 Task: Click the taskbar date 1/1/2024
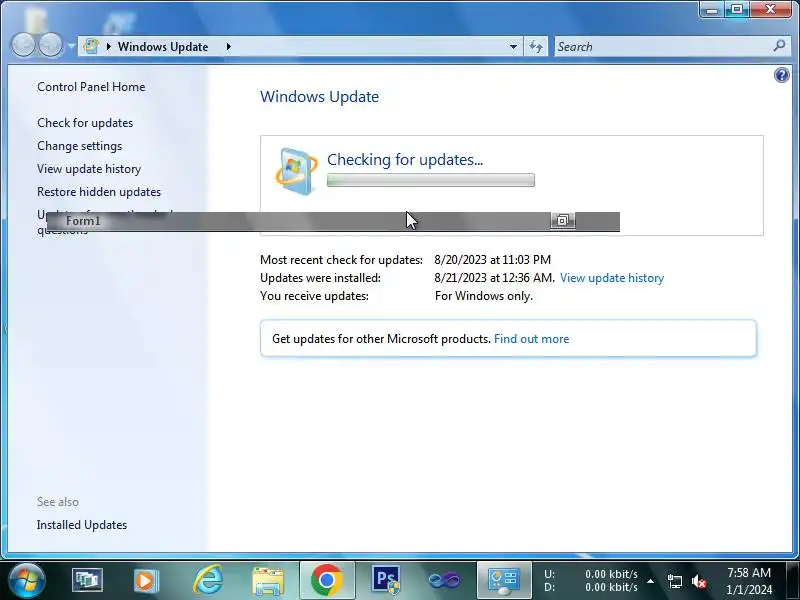point(748,590)
